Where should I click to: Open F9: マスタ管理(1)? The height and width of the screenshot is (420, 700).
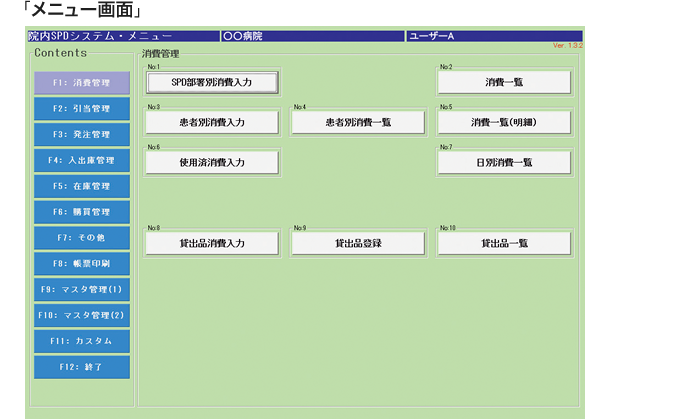pyautogui.click(x=82, y=290)
